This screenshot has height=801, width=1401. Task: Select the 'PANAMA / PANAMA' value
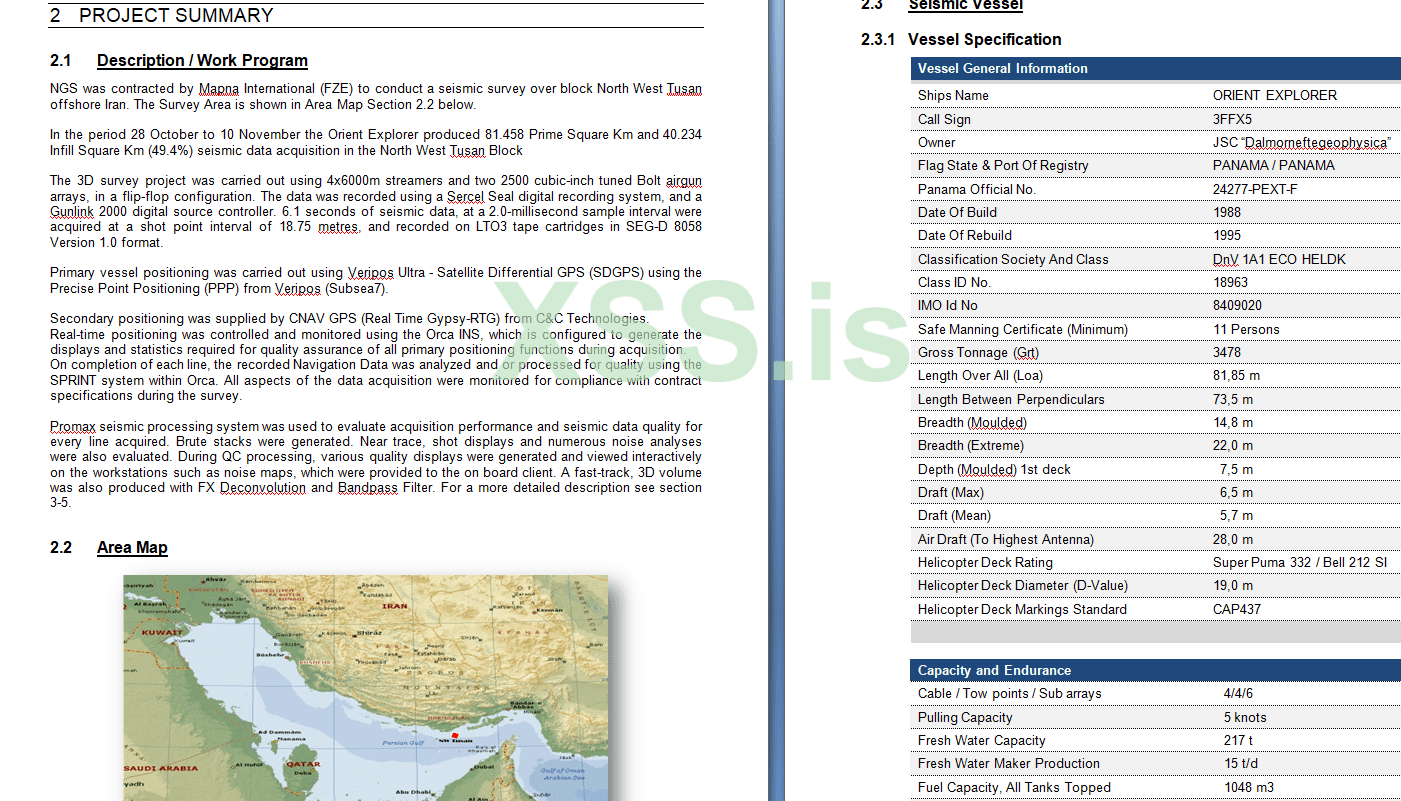(x=1274, y=165)
